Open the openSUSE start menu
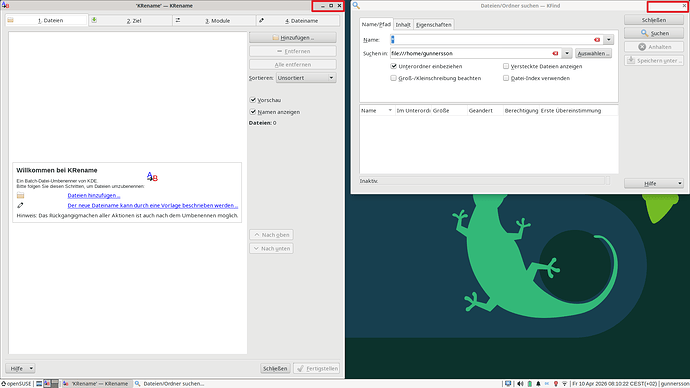This screenshot has width=690, height=388. pos(16,384)
